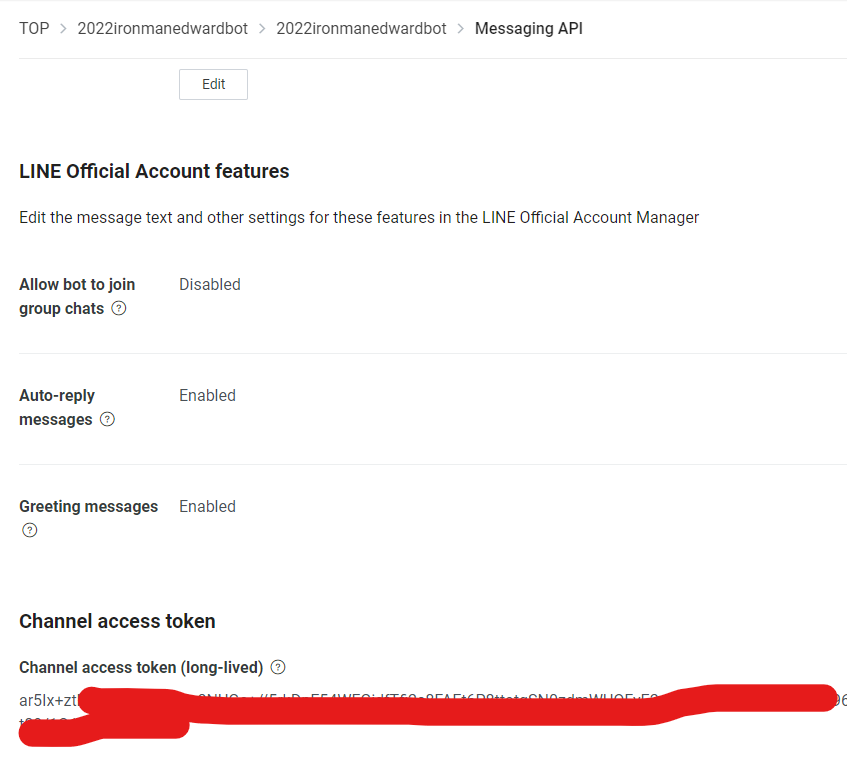The image size is (847, 761).
Task: Click the chevron separator after TOP
Action: click(63, 28)
